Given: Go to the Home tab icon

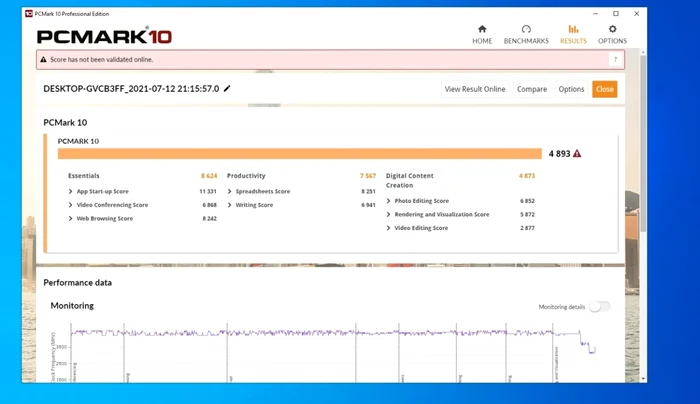Looking at the screenshot, I should pos(482,29).
